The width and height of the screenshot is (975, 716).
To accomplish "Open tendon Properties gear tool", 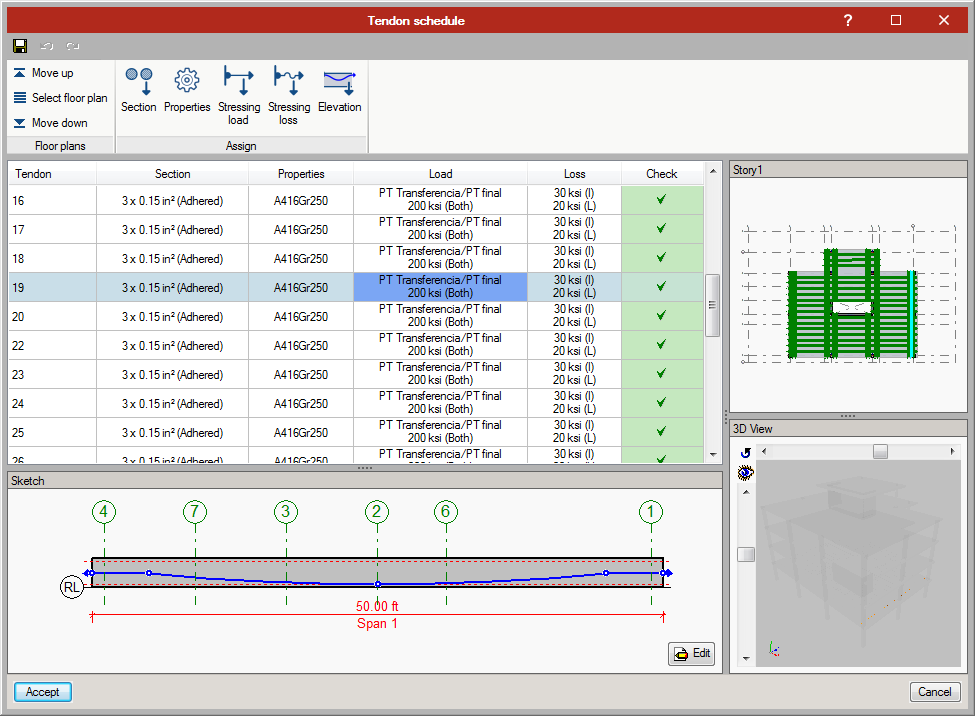I will coord(187,89).
